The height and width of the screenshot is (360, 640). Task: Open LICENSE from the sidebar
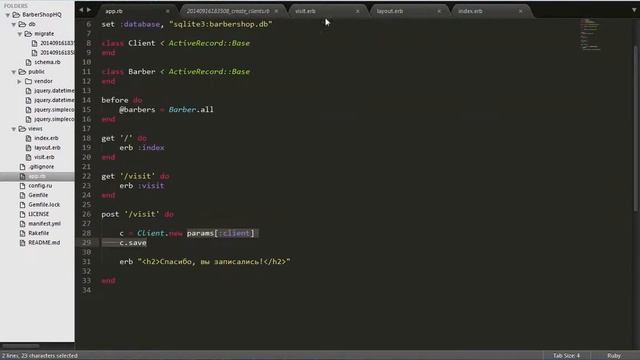[38, 214]
